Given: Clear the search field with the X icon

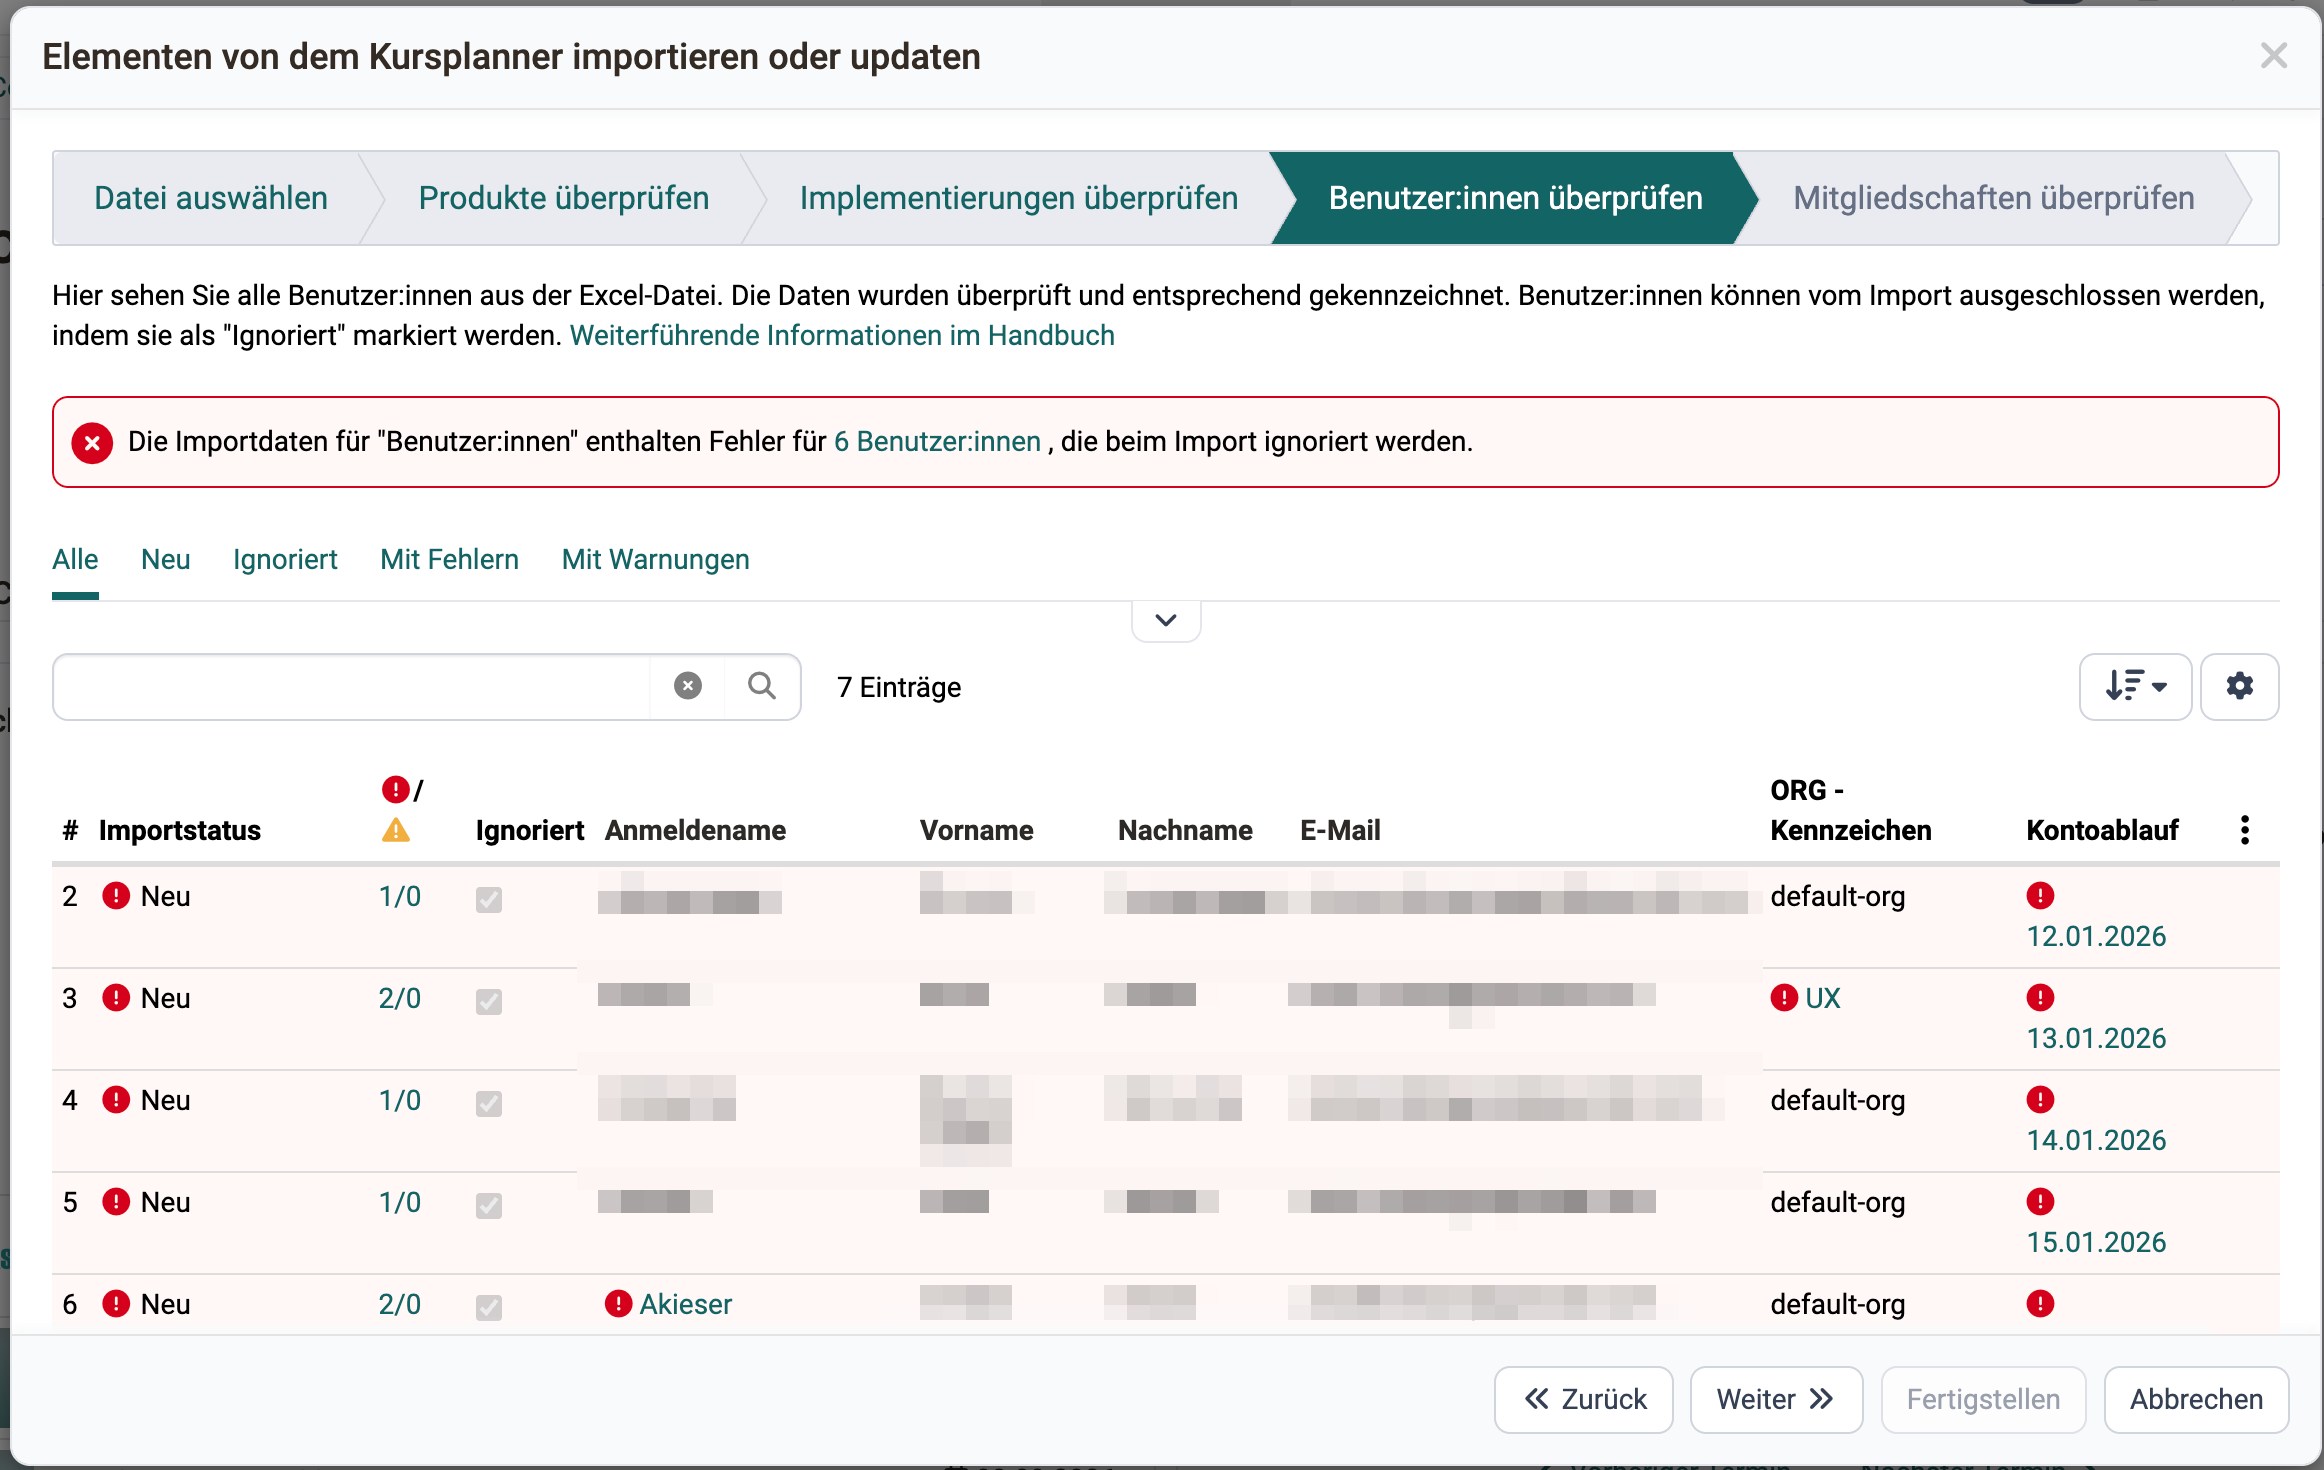Looking at the screenshot, I should tap(688, 686).
